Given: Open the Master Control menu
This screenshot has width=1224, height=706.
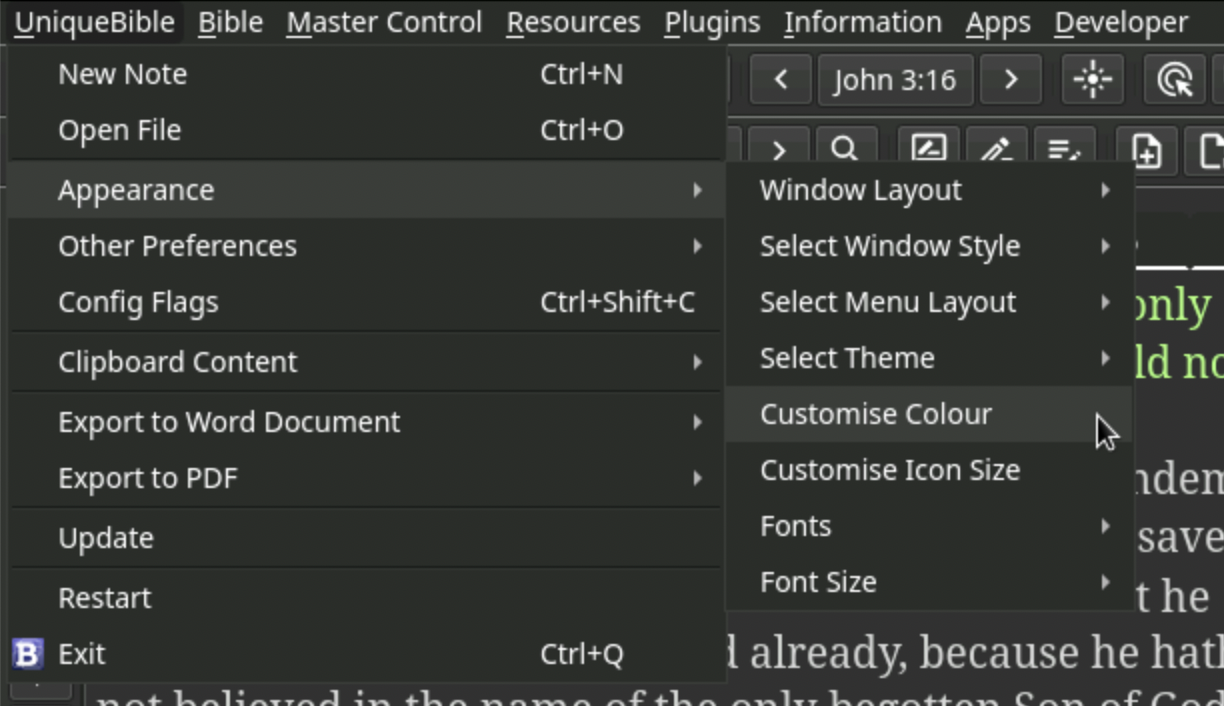Looking at the screenshot, I should pos(384,22).
